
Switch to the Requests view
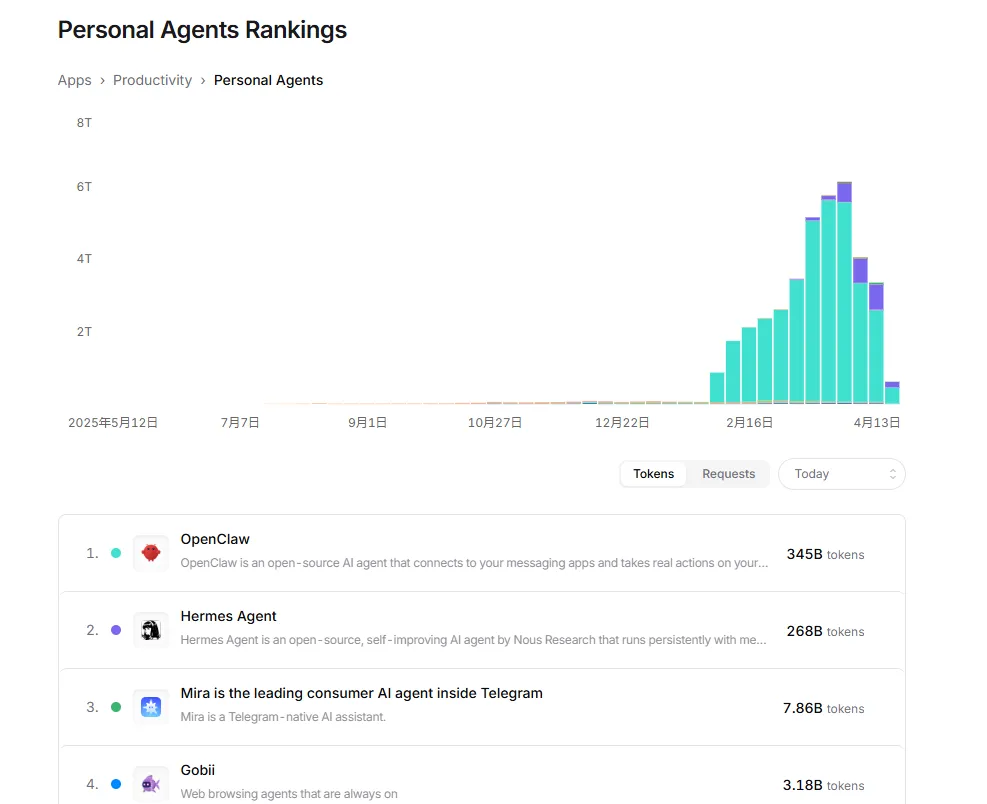(x=728, y=474)
